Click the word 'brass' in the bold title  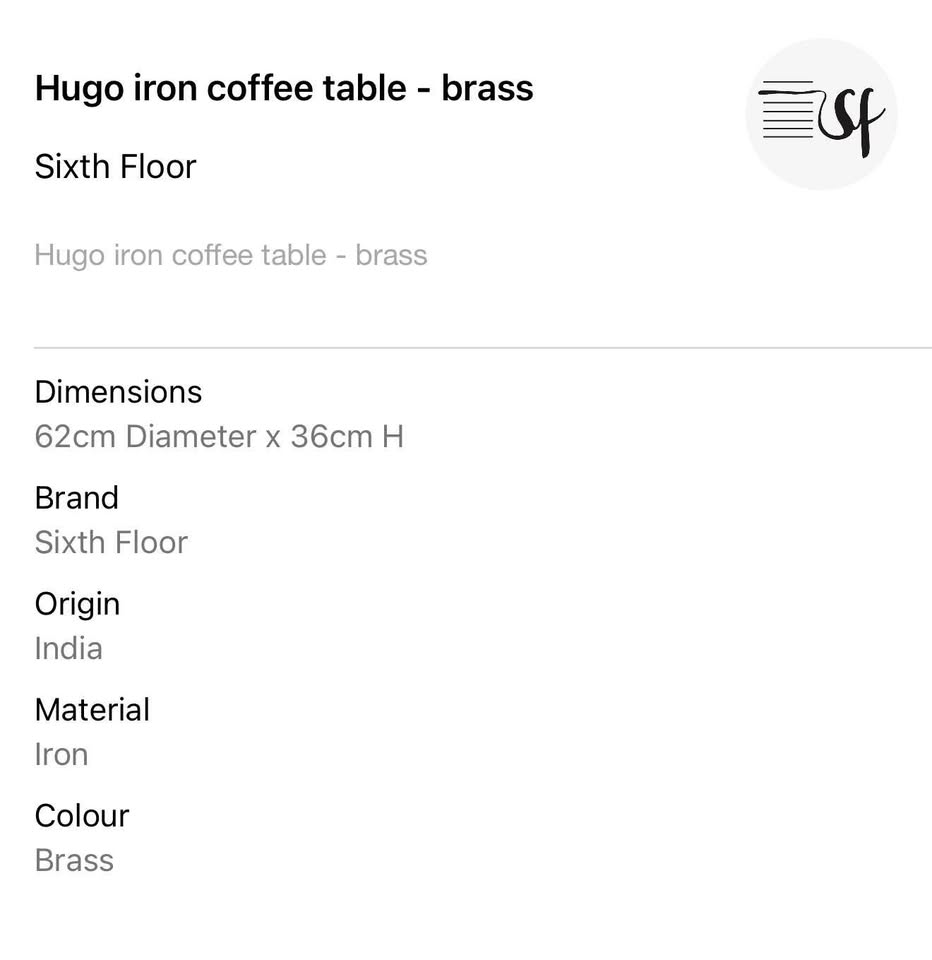487,88
